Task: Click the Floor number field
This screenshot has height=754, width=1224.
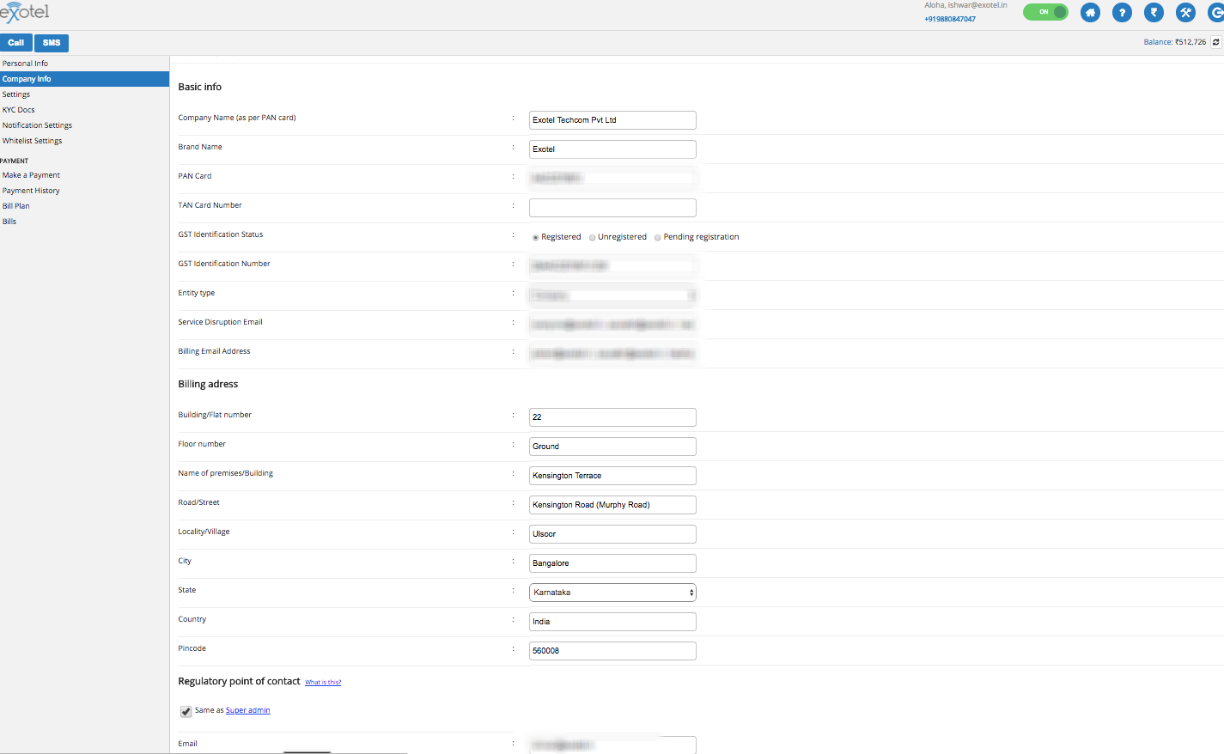Action: [612, 446]
